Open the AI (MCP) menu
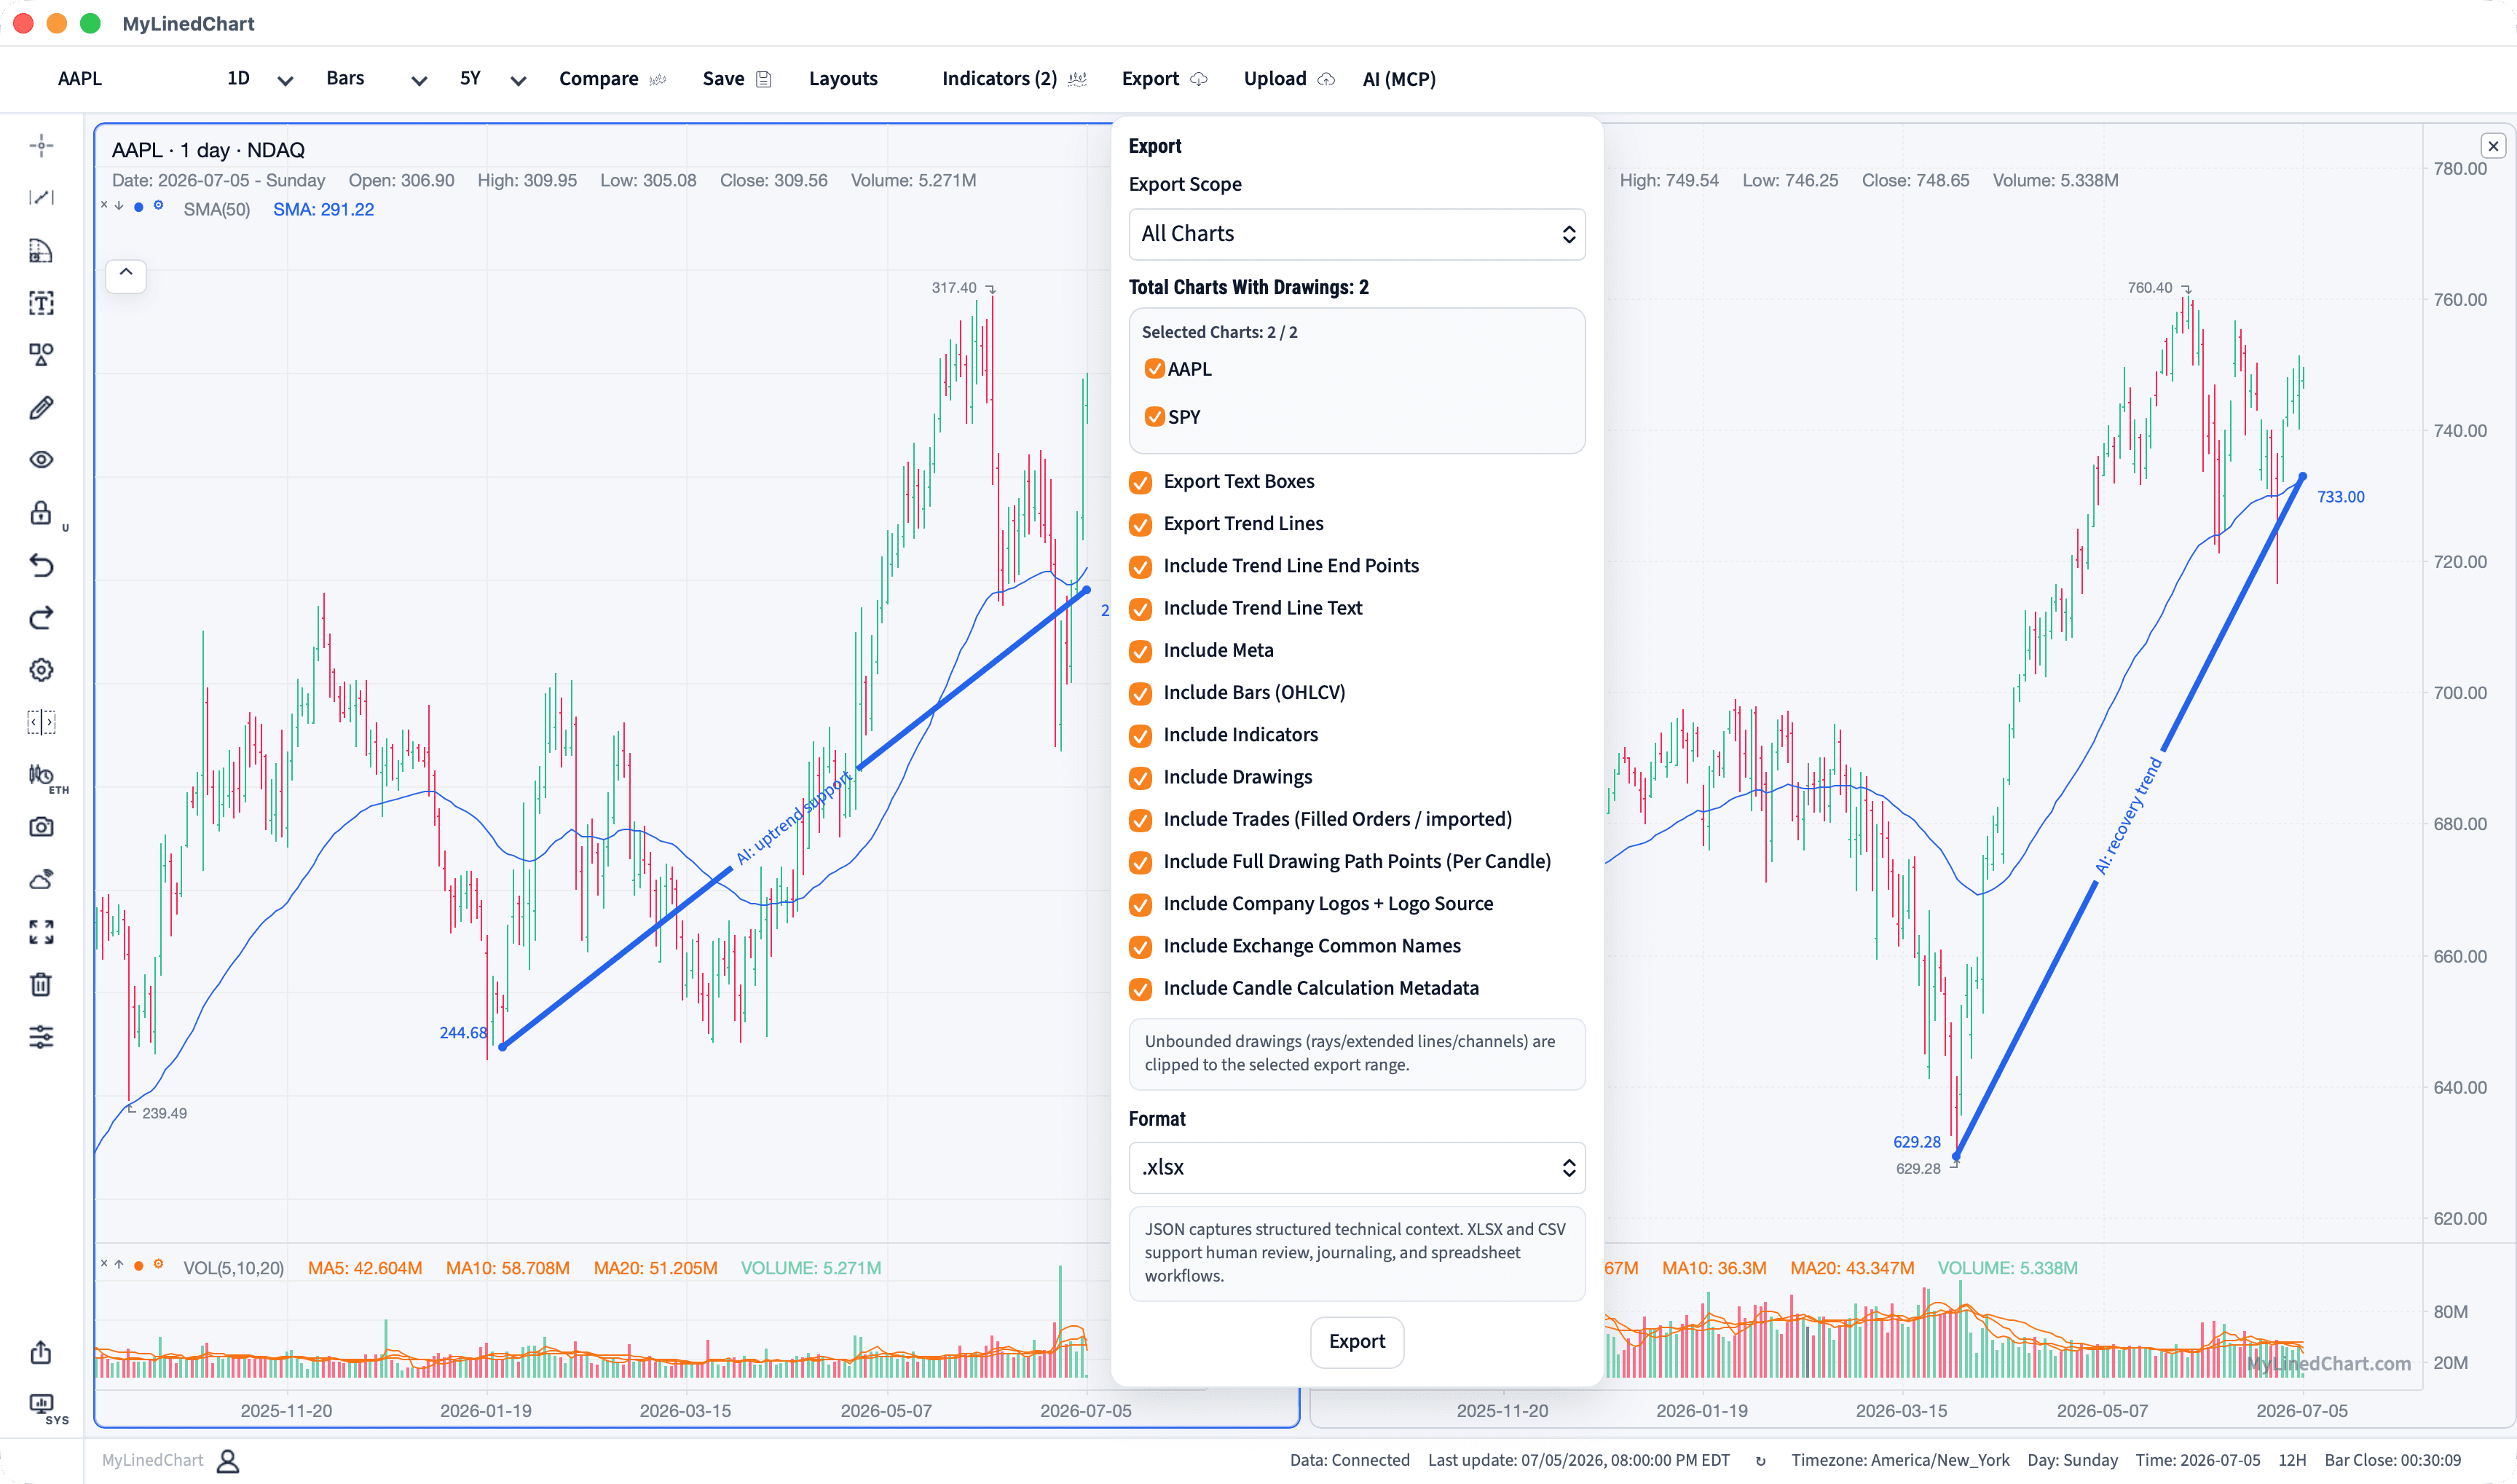The image size is (2517, 1484). [x=1399, y=79]
